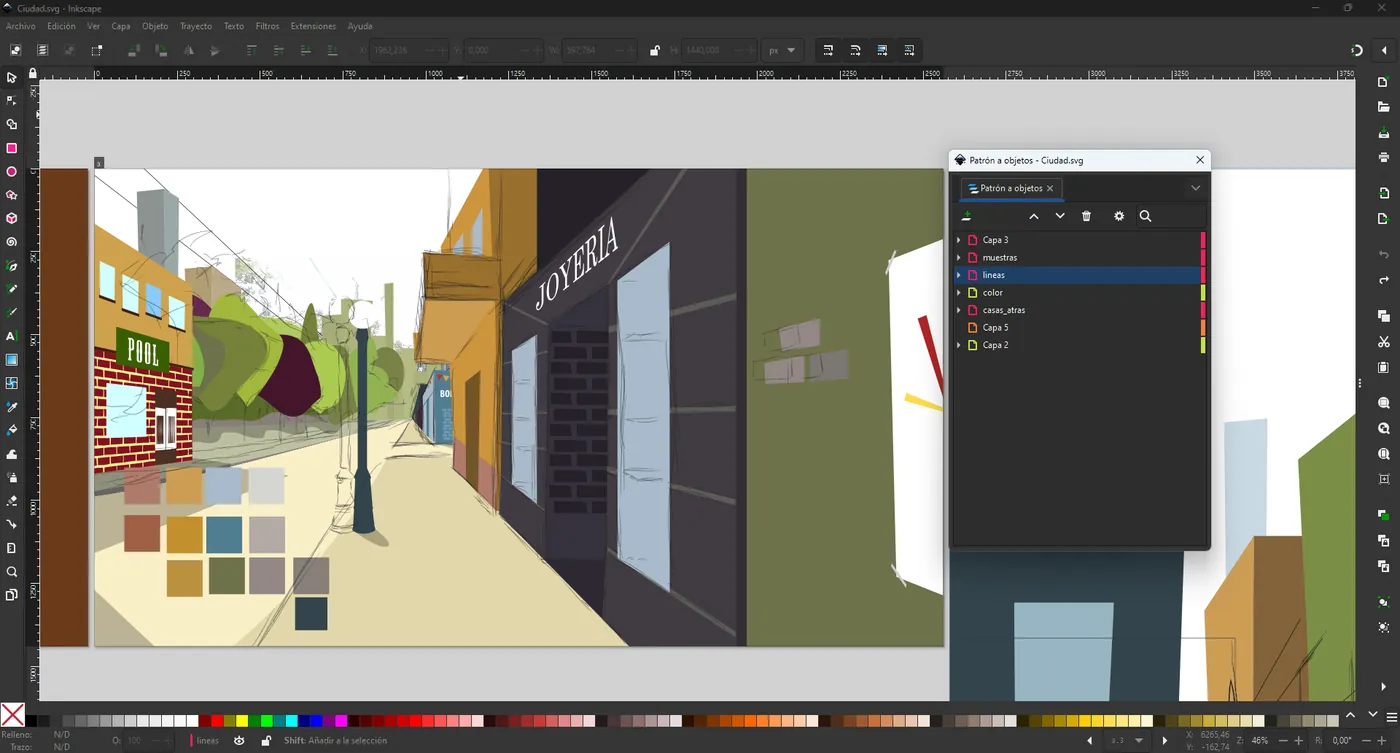
Task: Select the Capa 5 layer row
Action: pyautogui.click(x=1078, y=328)
